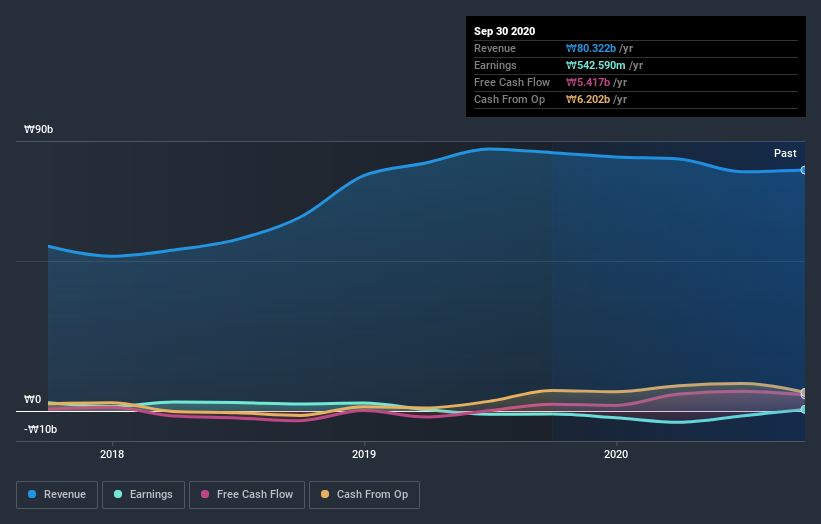The height and width of the screenshot is (524, 821).
Task: Click the Earnings row label in tooltip
Action: (x=495, y=65)
